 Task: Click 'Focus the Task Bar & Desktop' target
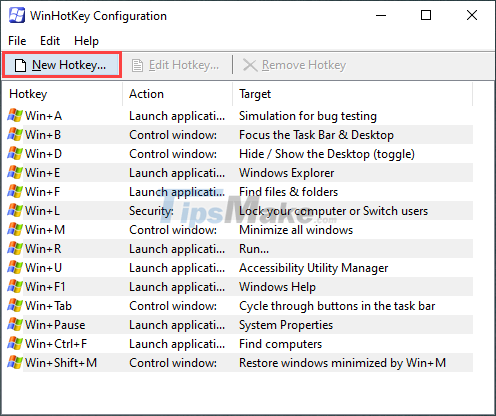(x=316, y=135)
